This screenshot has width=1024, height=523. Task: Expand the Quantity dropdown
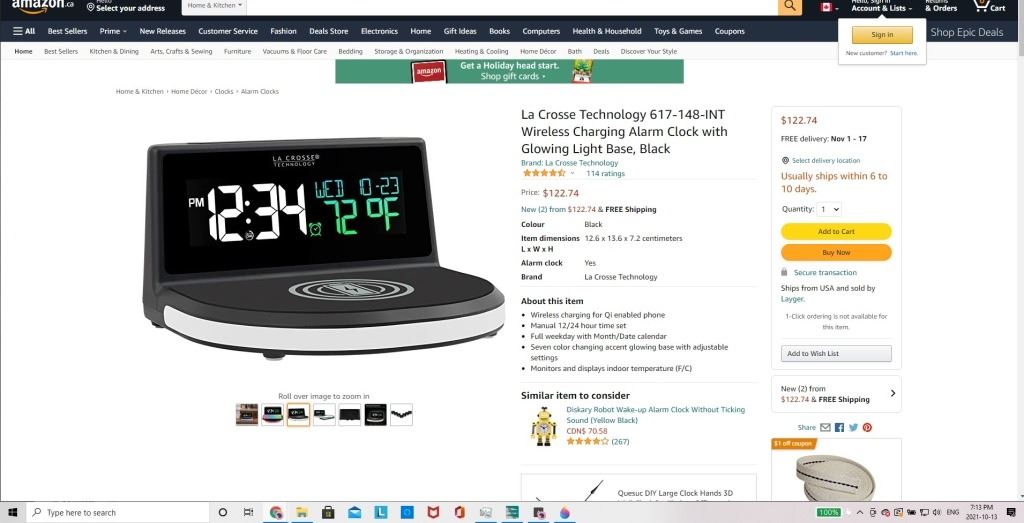[x=829, y=210]
